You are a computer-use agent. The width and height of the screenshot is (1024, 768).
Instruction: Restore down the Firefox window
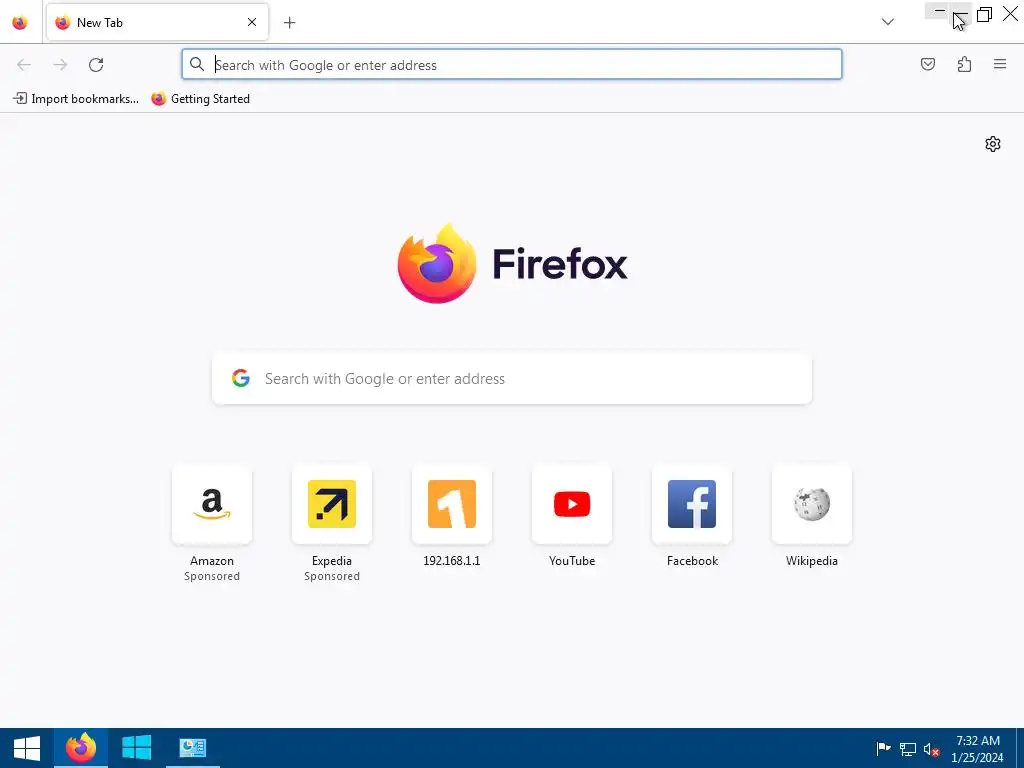click(x=984, y=14)
